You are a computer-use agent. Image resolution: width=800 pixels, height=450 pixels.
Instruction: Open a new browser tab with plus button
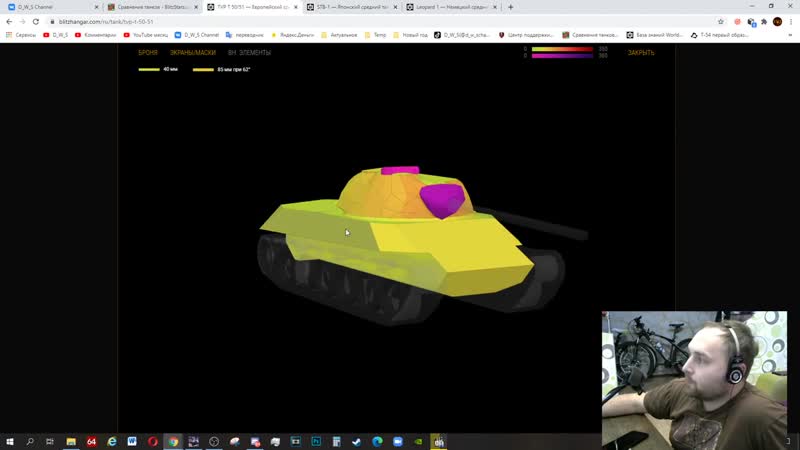pyautogui.click(x=511, y=7)
